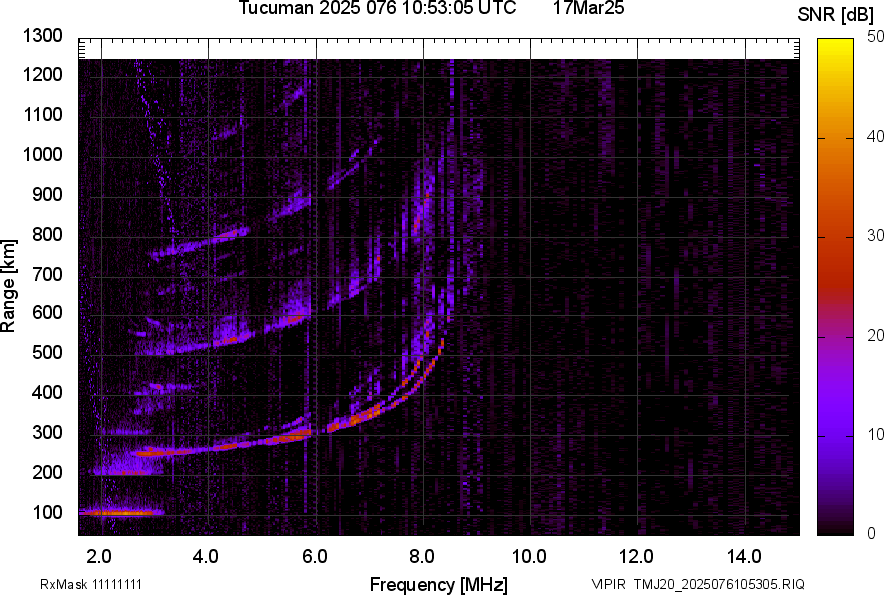Screen dimensions: 884x595
Task: Click the 30 label on the colorbar
Action: tap(876, 236)
